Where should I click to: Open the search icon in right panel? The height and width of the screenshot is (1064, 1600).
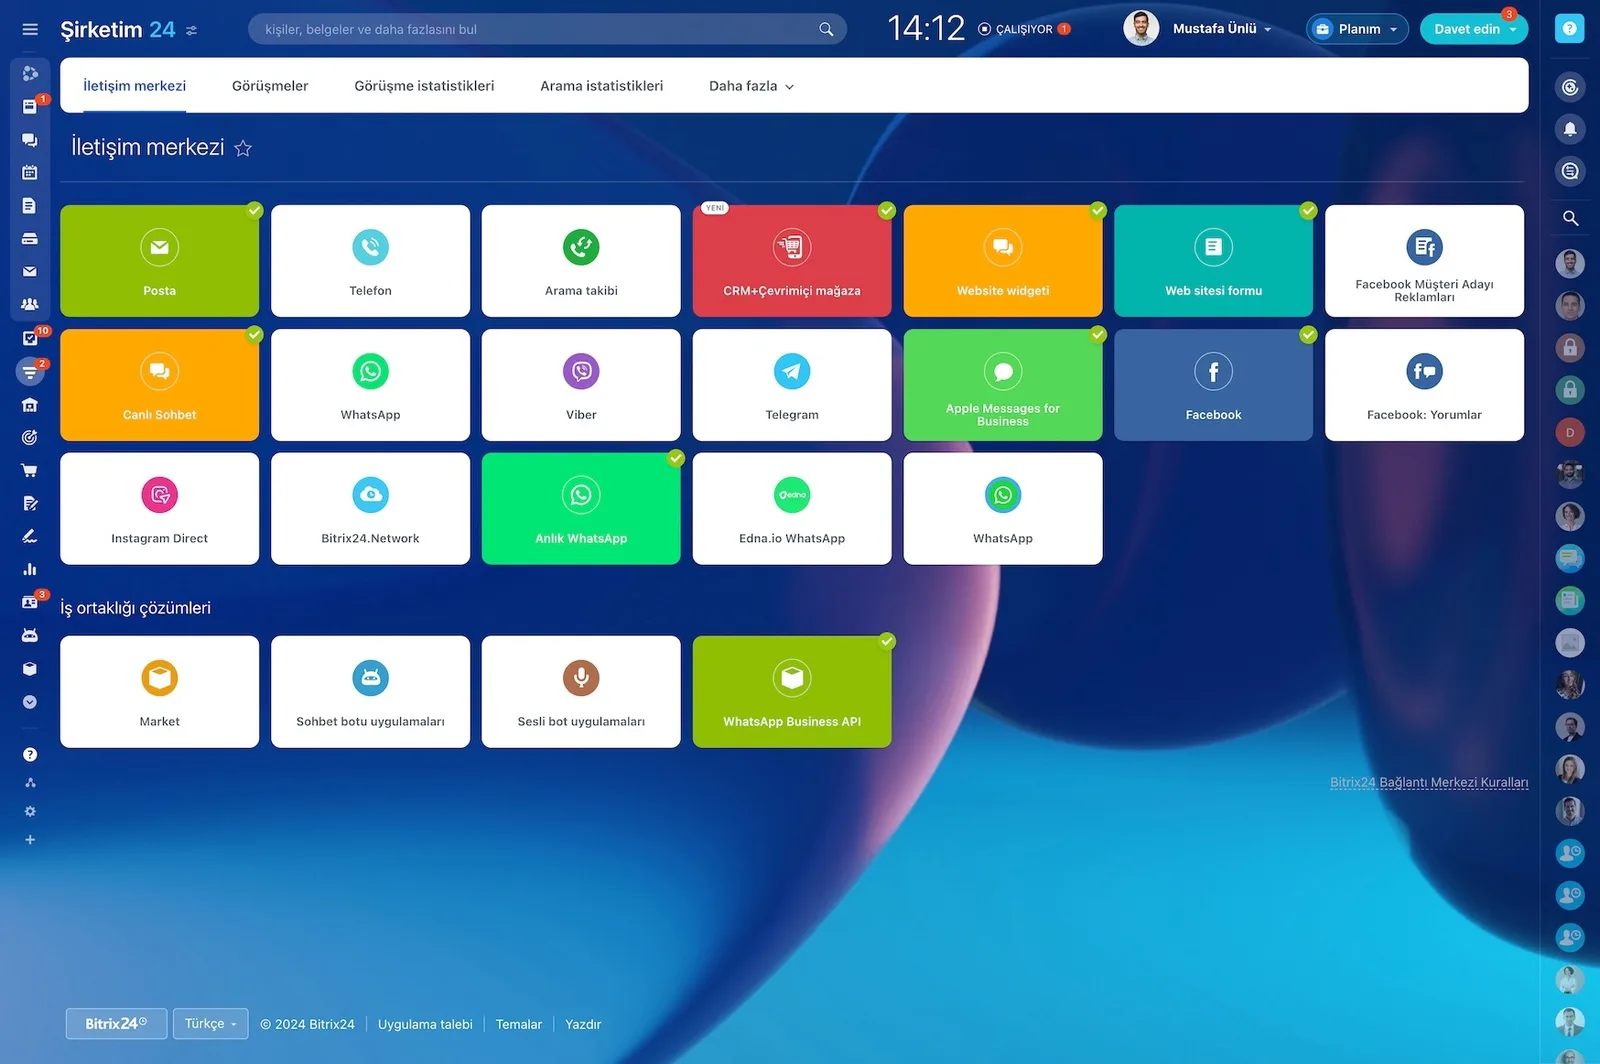tap(1570, 217)
